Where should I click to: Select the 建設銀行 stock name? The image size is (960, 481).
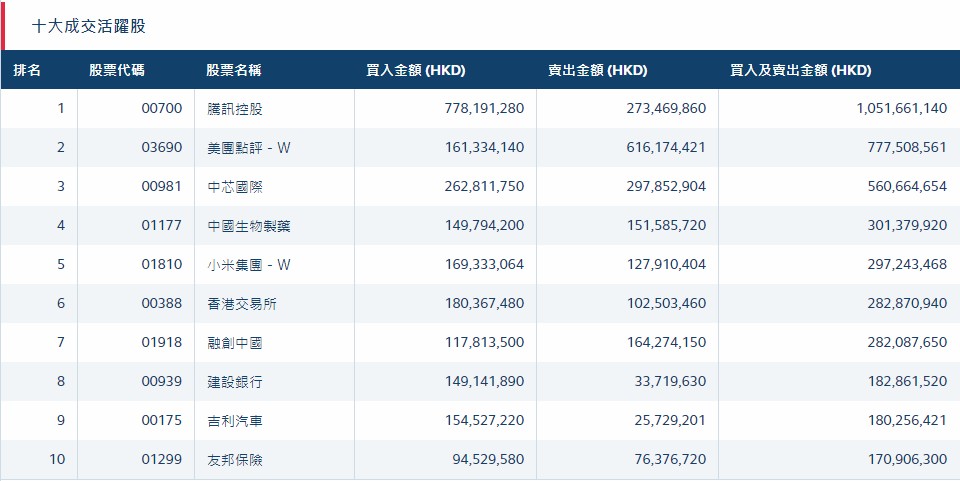click(x=235, y=381)
